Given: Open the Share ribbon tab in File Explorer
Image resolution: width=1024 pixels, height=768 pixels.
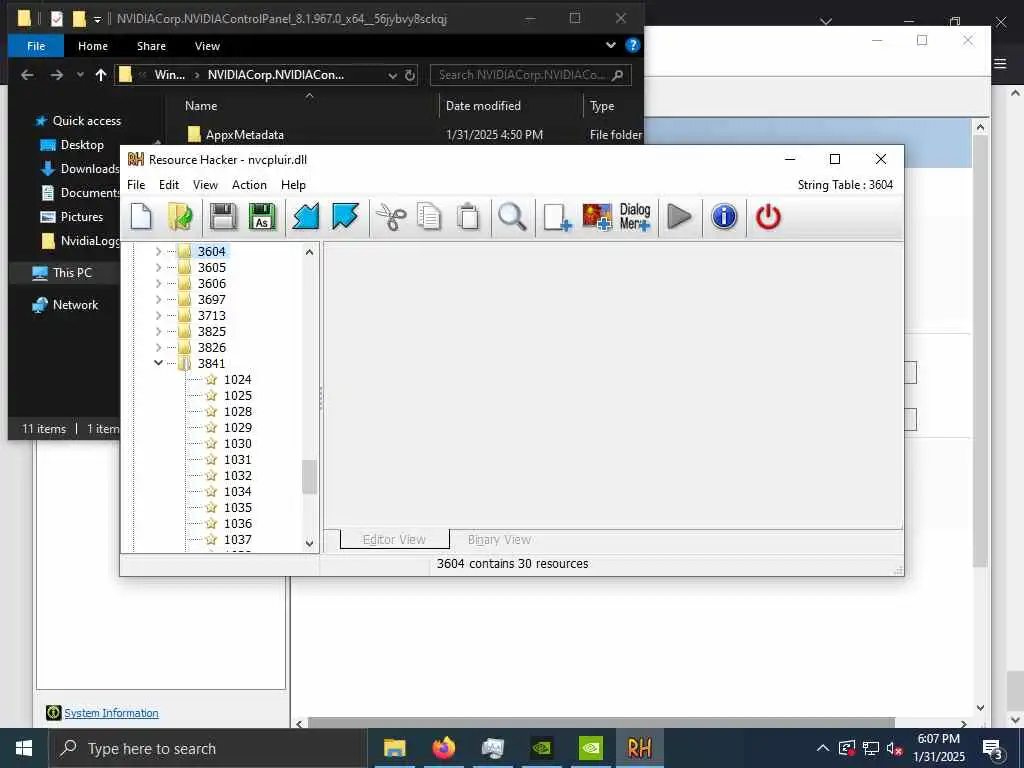Looking at the screenshot, I should pos(151,46).
